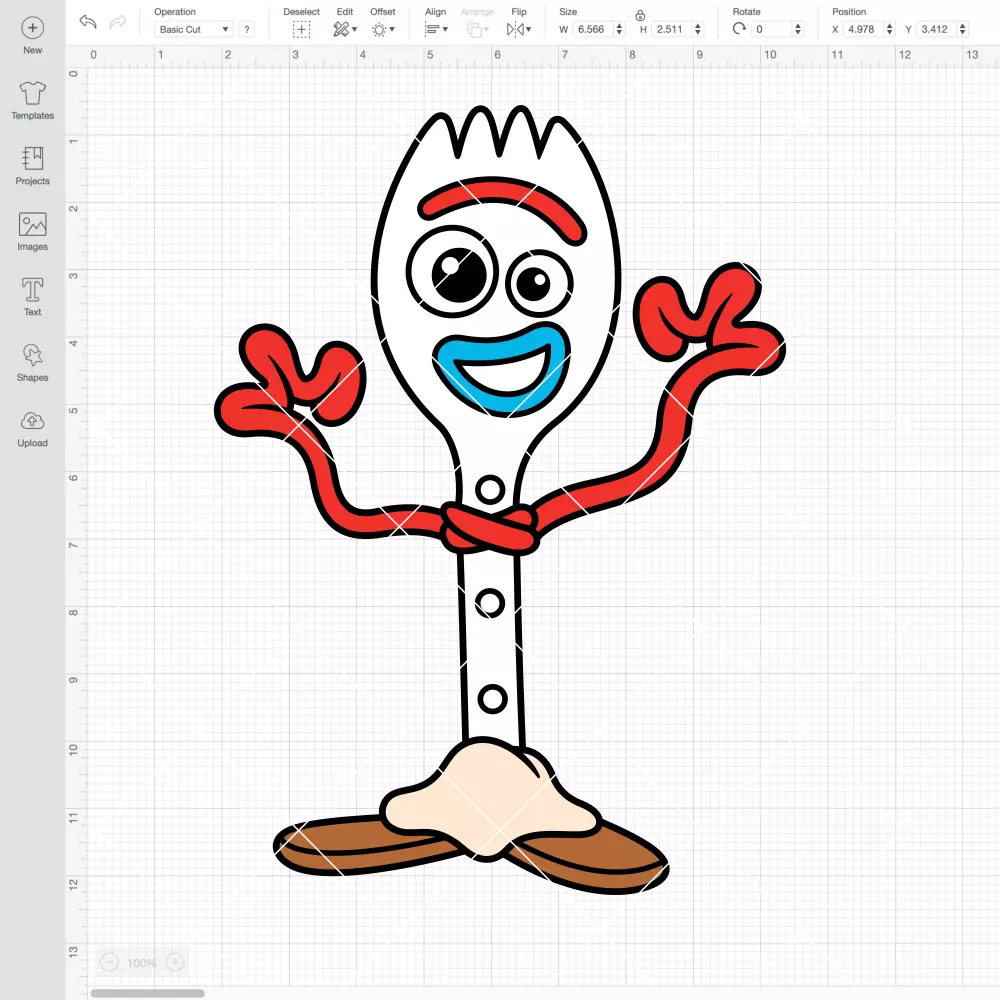The height and width of the screenshot is (1000, 1000).
Task: Expand the Align options
Action: click(436, 29)
